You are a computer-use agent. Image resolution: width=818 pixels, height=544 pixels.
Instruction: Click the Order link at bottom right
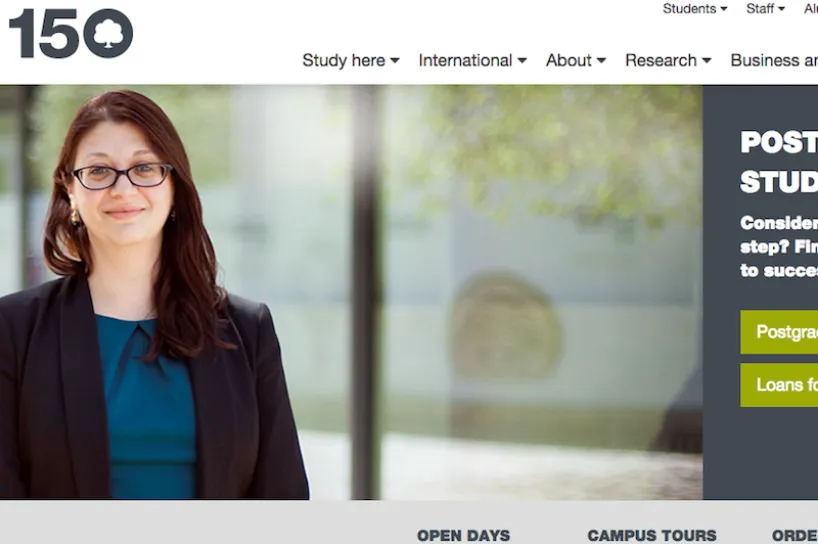[x=795, y=536]
